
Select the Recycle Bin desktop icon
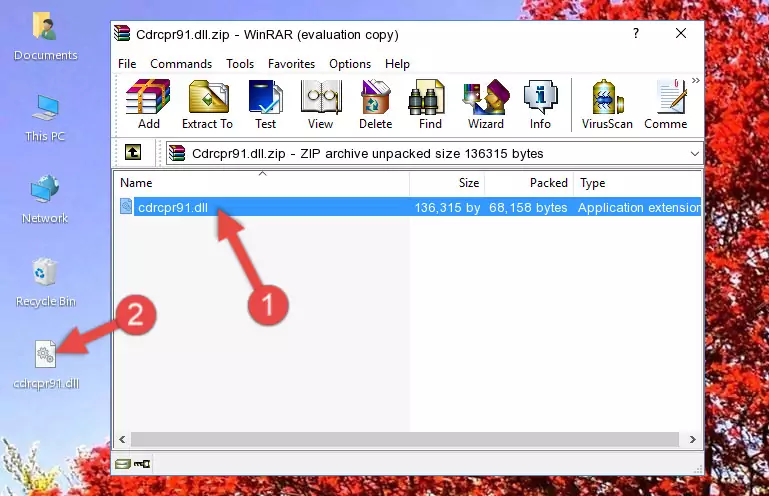pyautogui.click(x=46, y=283)
